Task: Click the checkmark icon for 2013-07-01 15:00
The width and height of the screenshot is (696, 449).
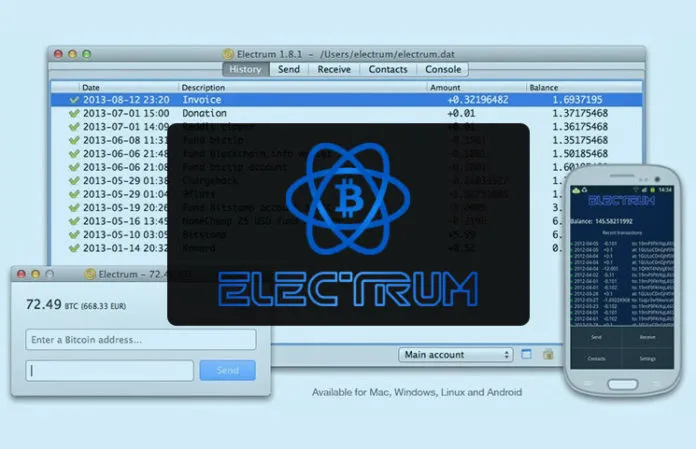Action: click(74, 113)
